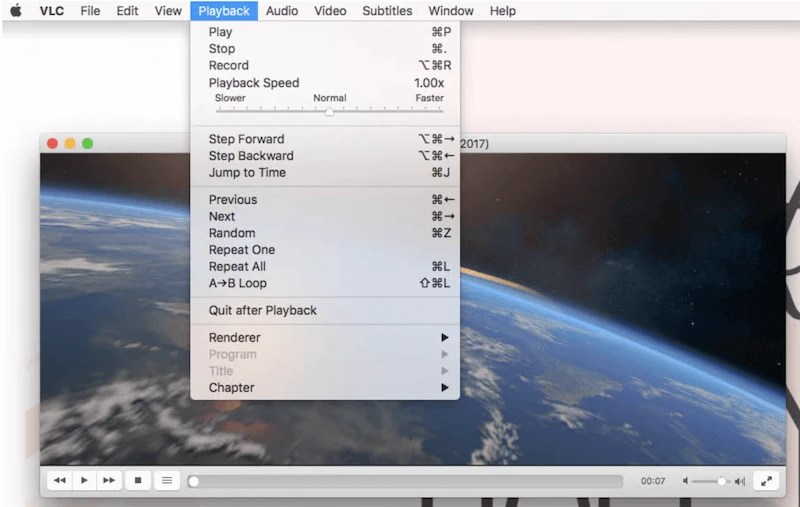Close the VLC window with red button
Screen dimensions: 800x507
[x=52, y=144]
